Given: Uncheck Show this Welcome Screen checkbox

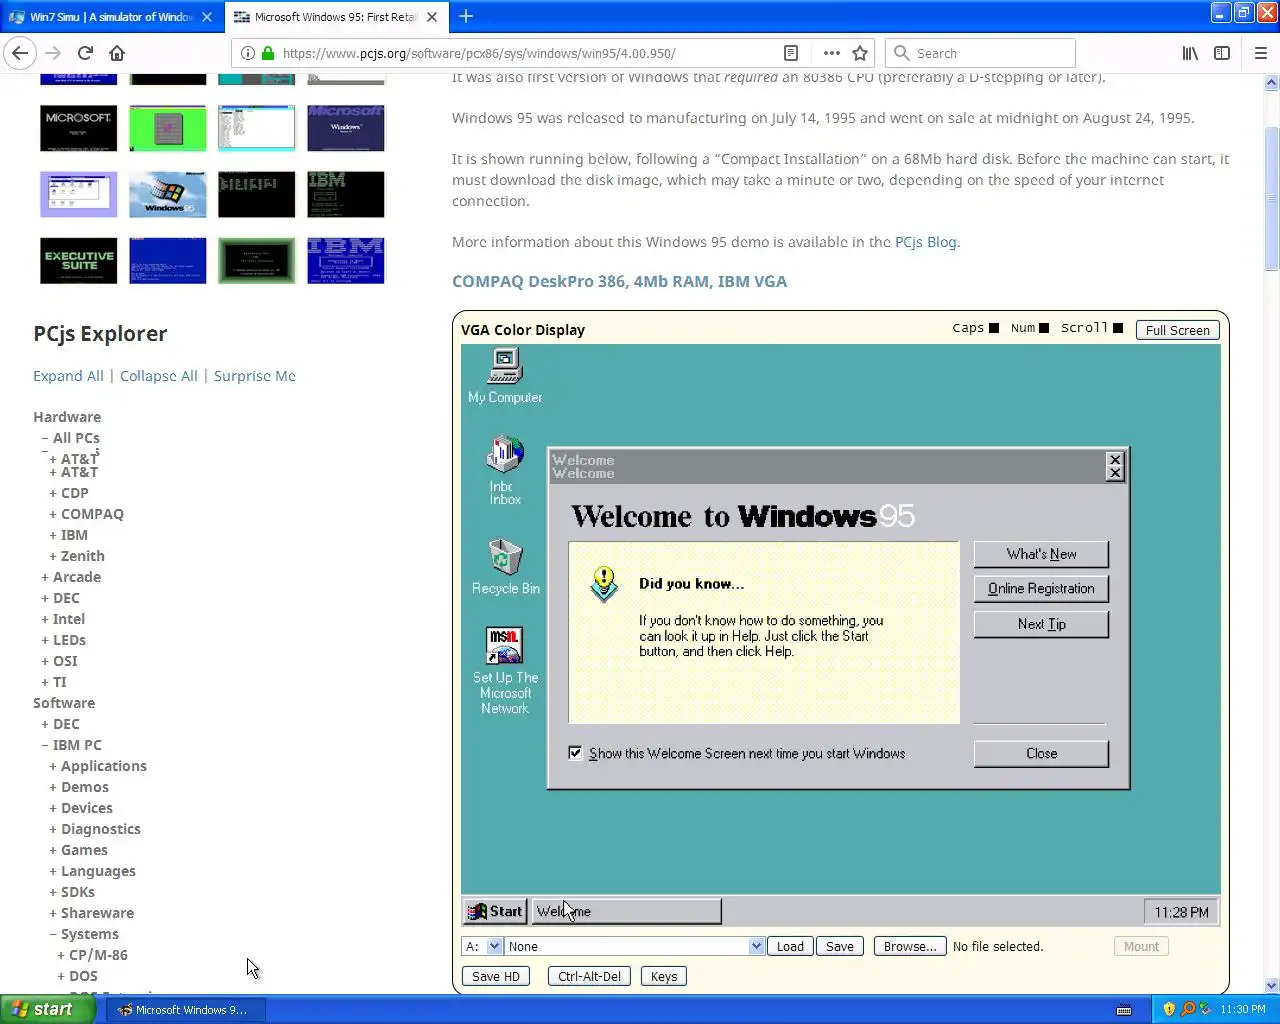Looking at the screenshot, I should click(575, 753).
